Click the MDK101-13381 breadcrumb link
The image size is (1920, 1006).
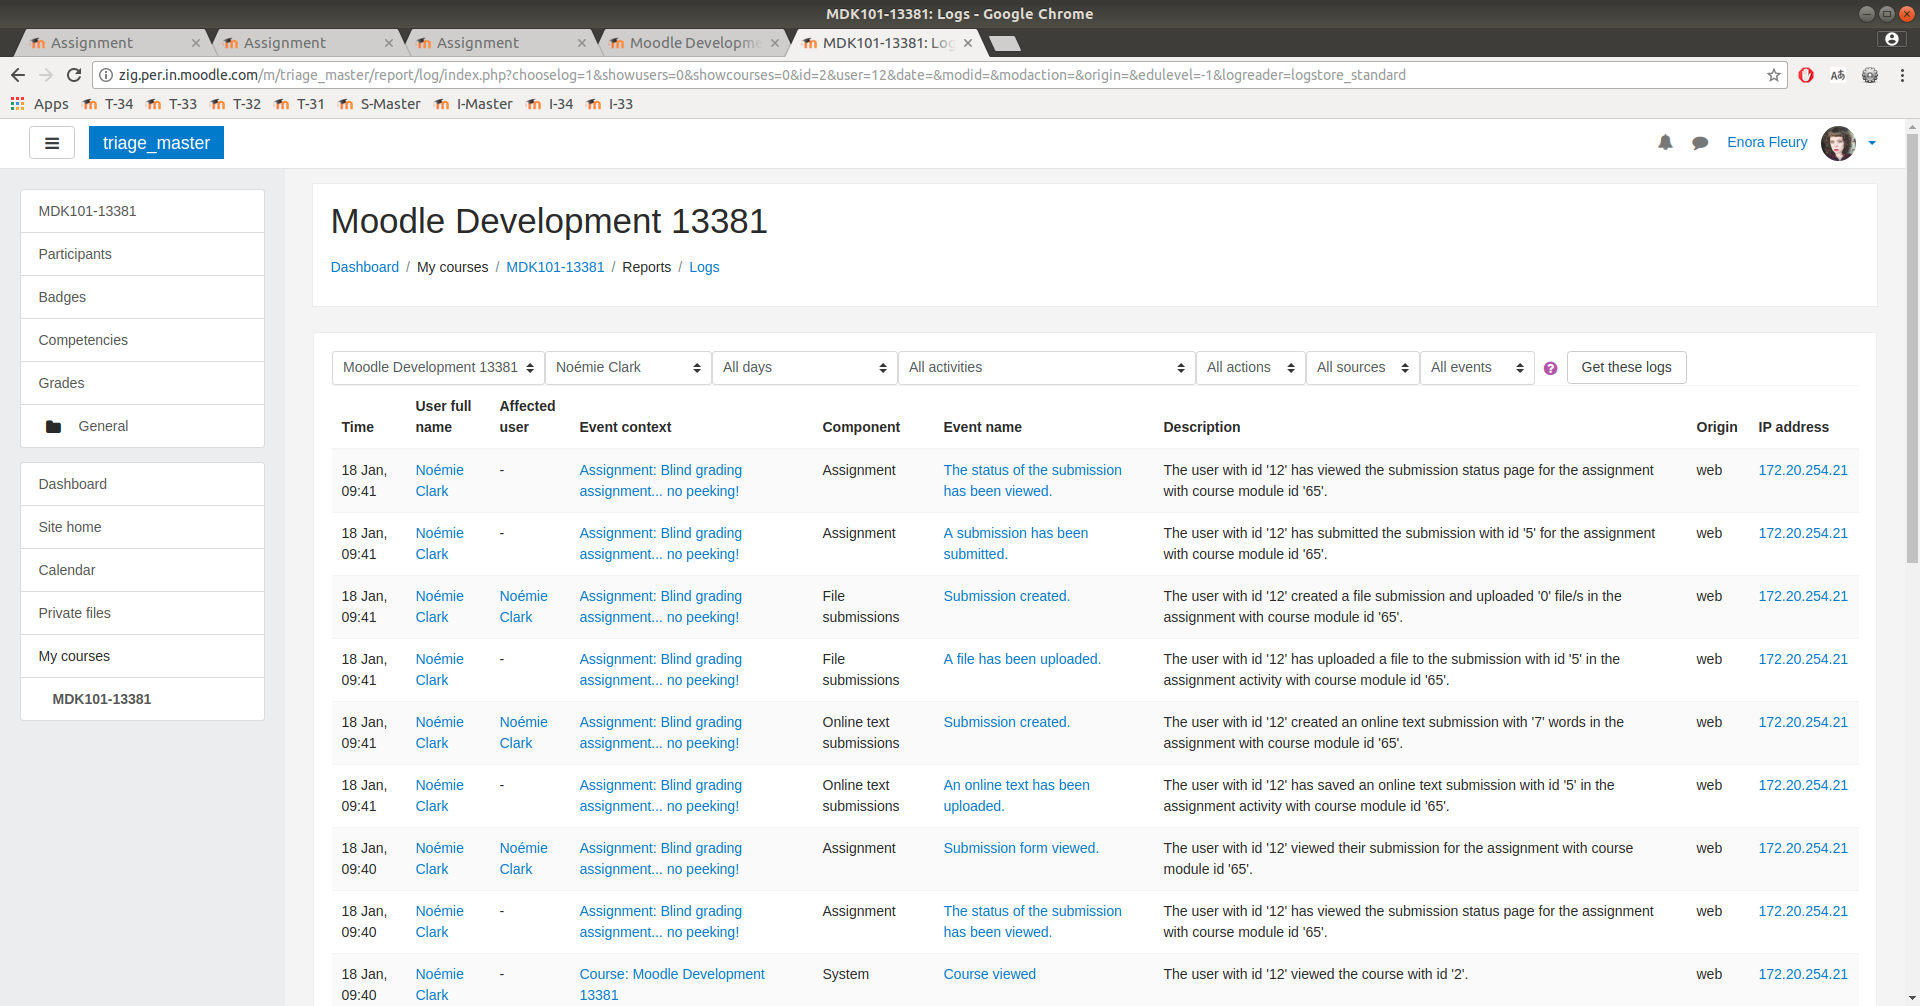pyautogui.click(x=555, y=267)
